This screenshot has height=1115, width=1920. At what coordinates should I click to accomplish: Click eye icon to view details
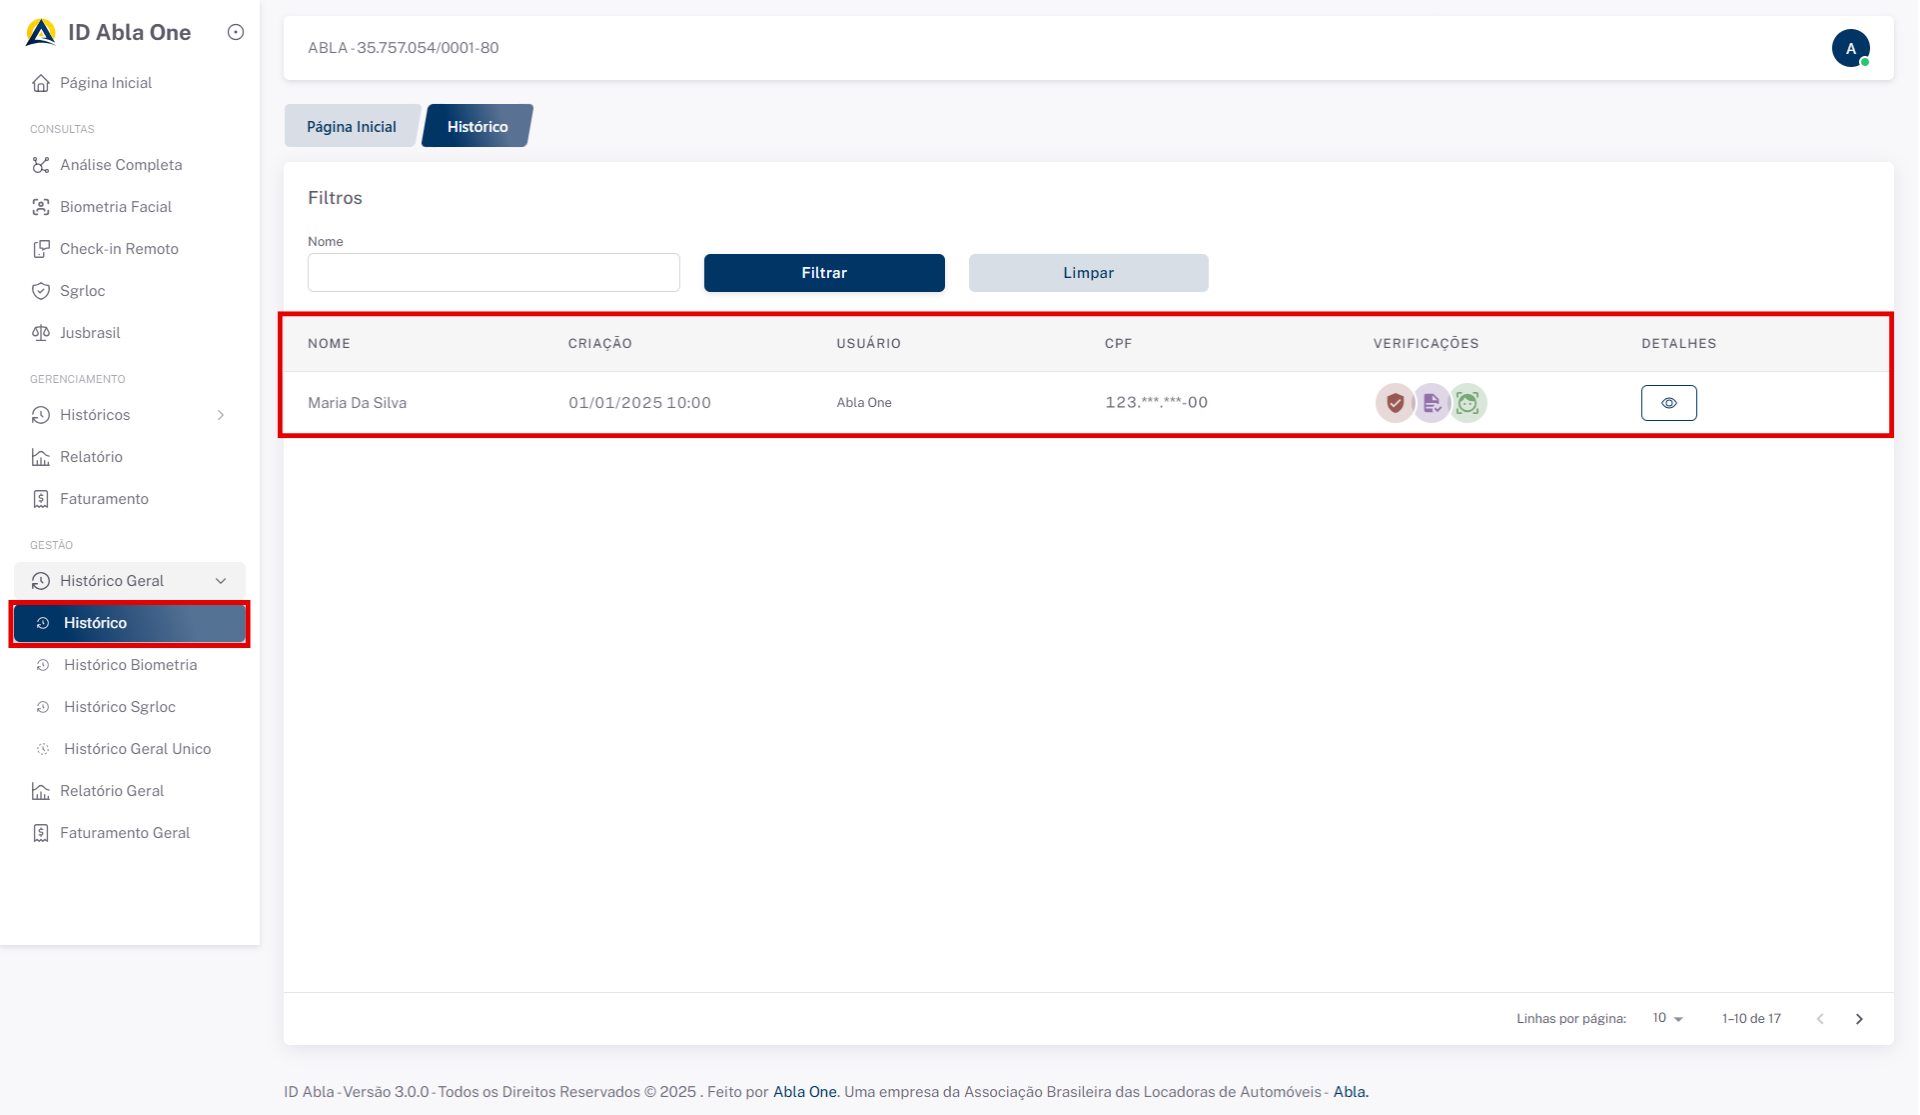tap(1668, 403)
